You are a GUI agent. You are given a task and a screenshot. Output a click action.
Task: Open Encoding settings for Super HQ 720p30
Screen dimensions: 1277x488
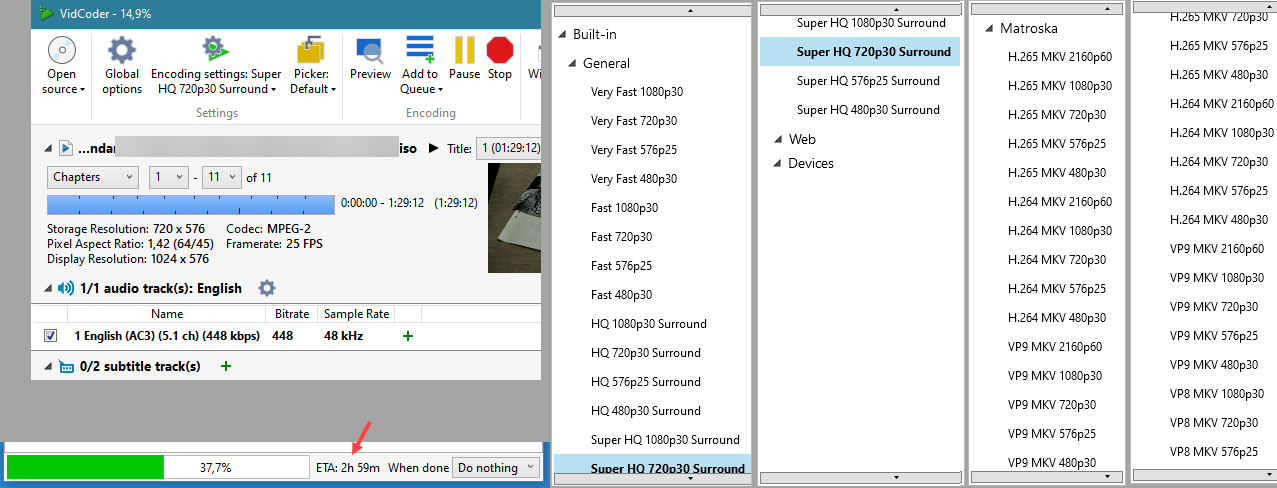(216, 66)
